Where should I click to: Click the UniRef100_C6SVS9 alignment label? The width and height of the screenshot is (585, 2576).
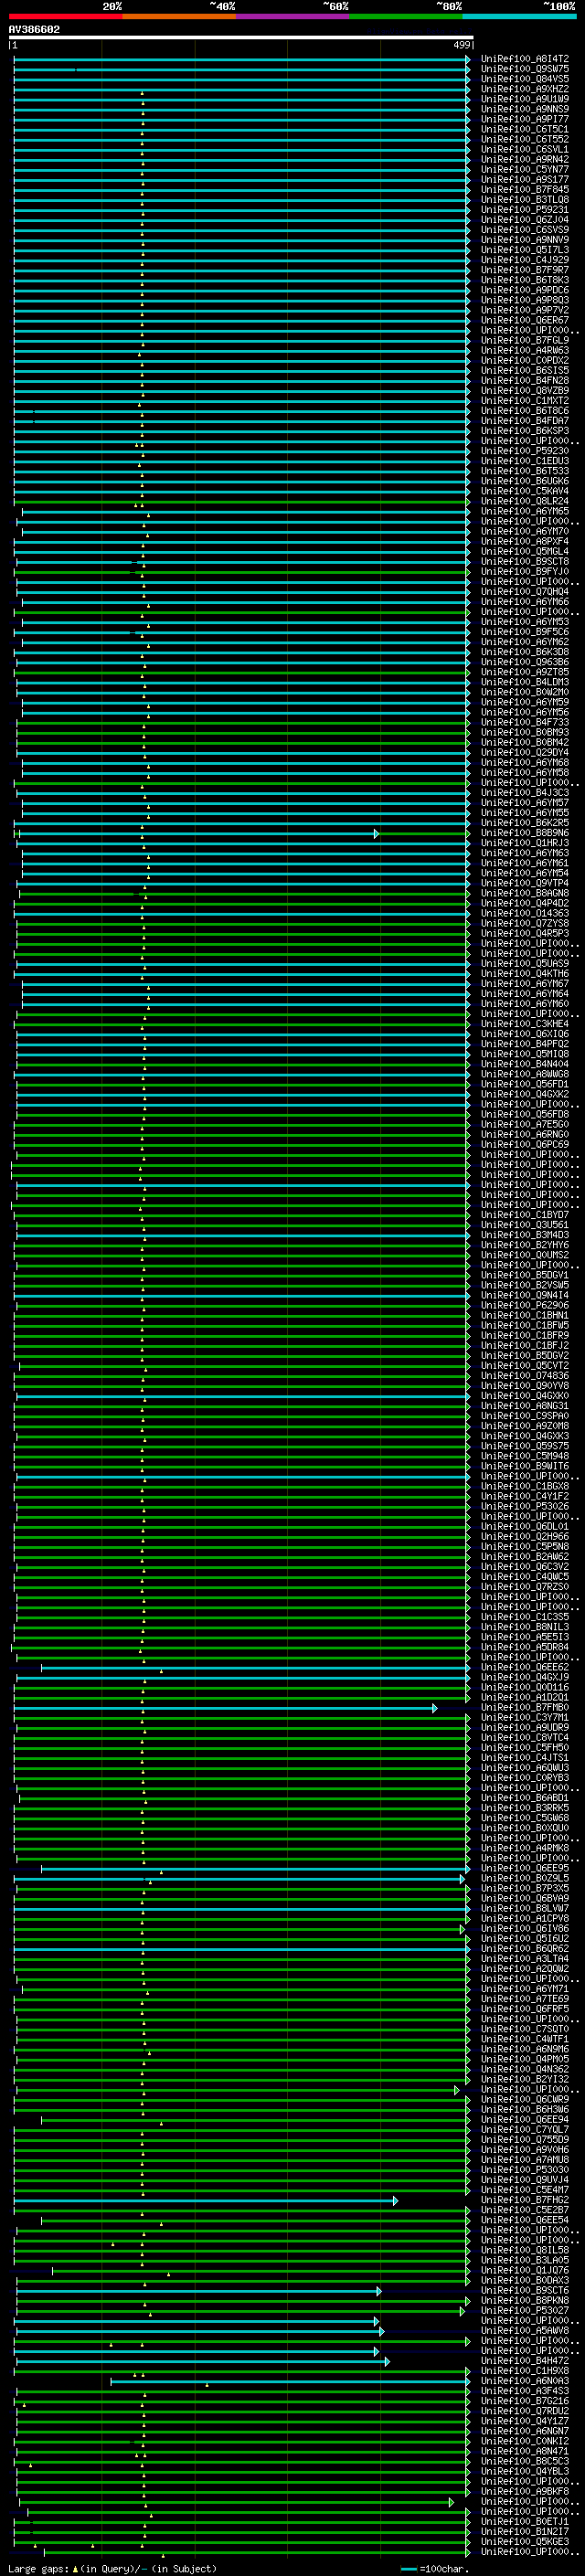click(x=524, y=230)
